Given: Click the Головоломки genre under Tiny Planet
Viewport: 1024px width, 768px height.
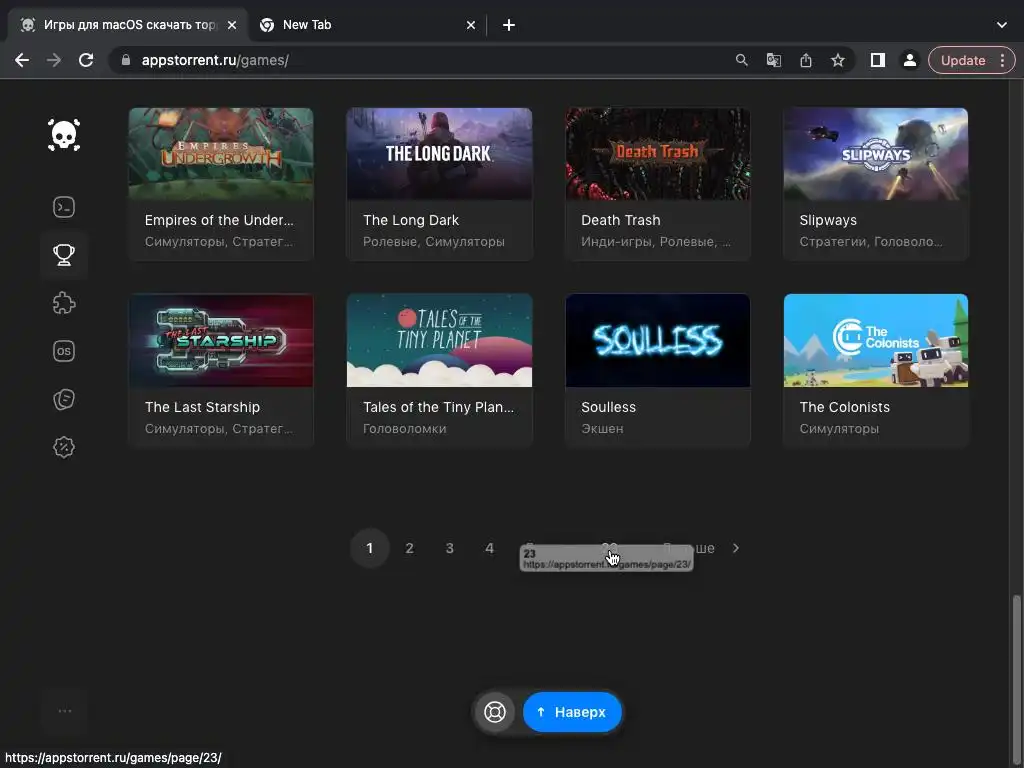Looking at the screenshot, I should [405, 429].
